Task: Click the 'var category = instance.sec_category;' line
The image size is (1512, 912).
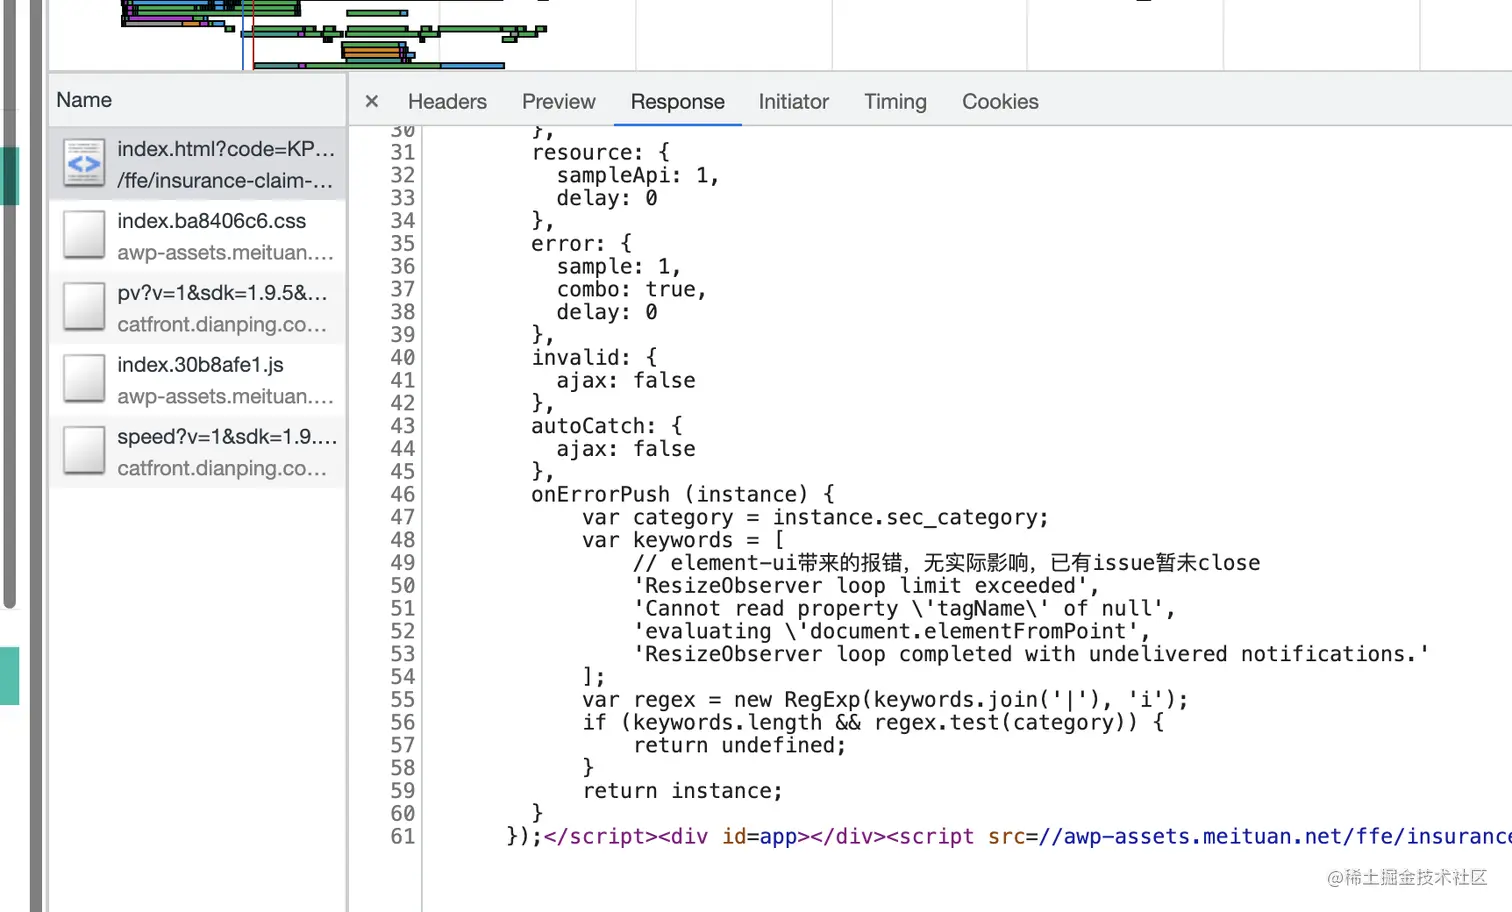Action: coord(816,517)
